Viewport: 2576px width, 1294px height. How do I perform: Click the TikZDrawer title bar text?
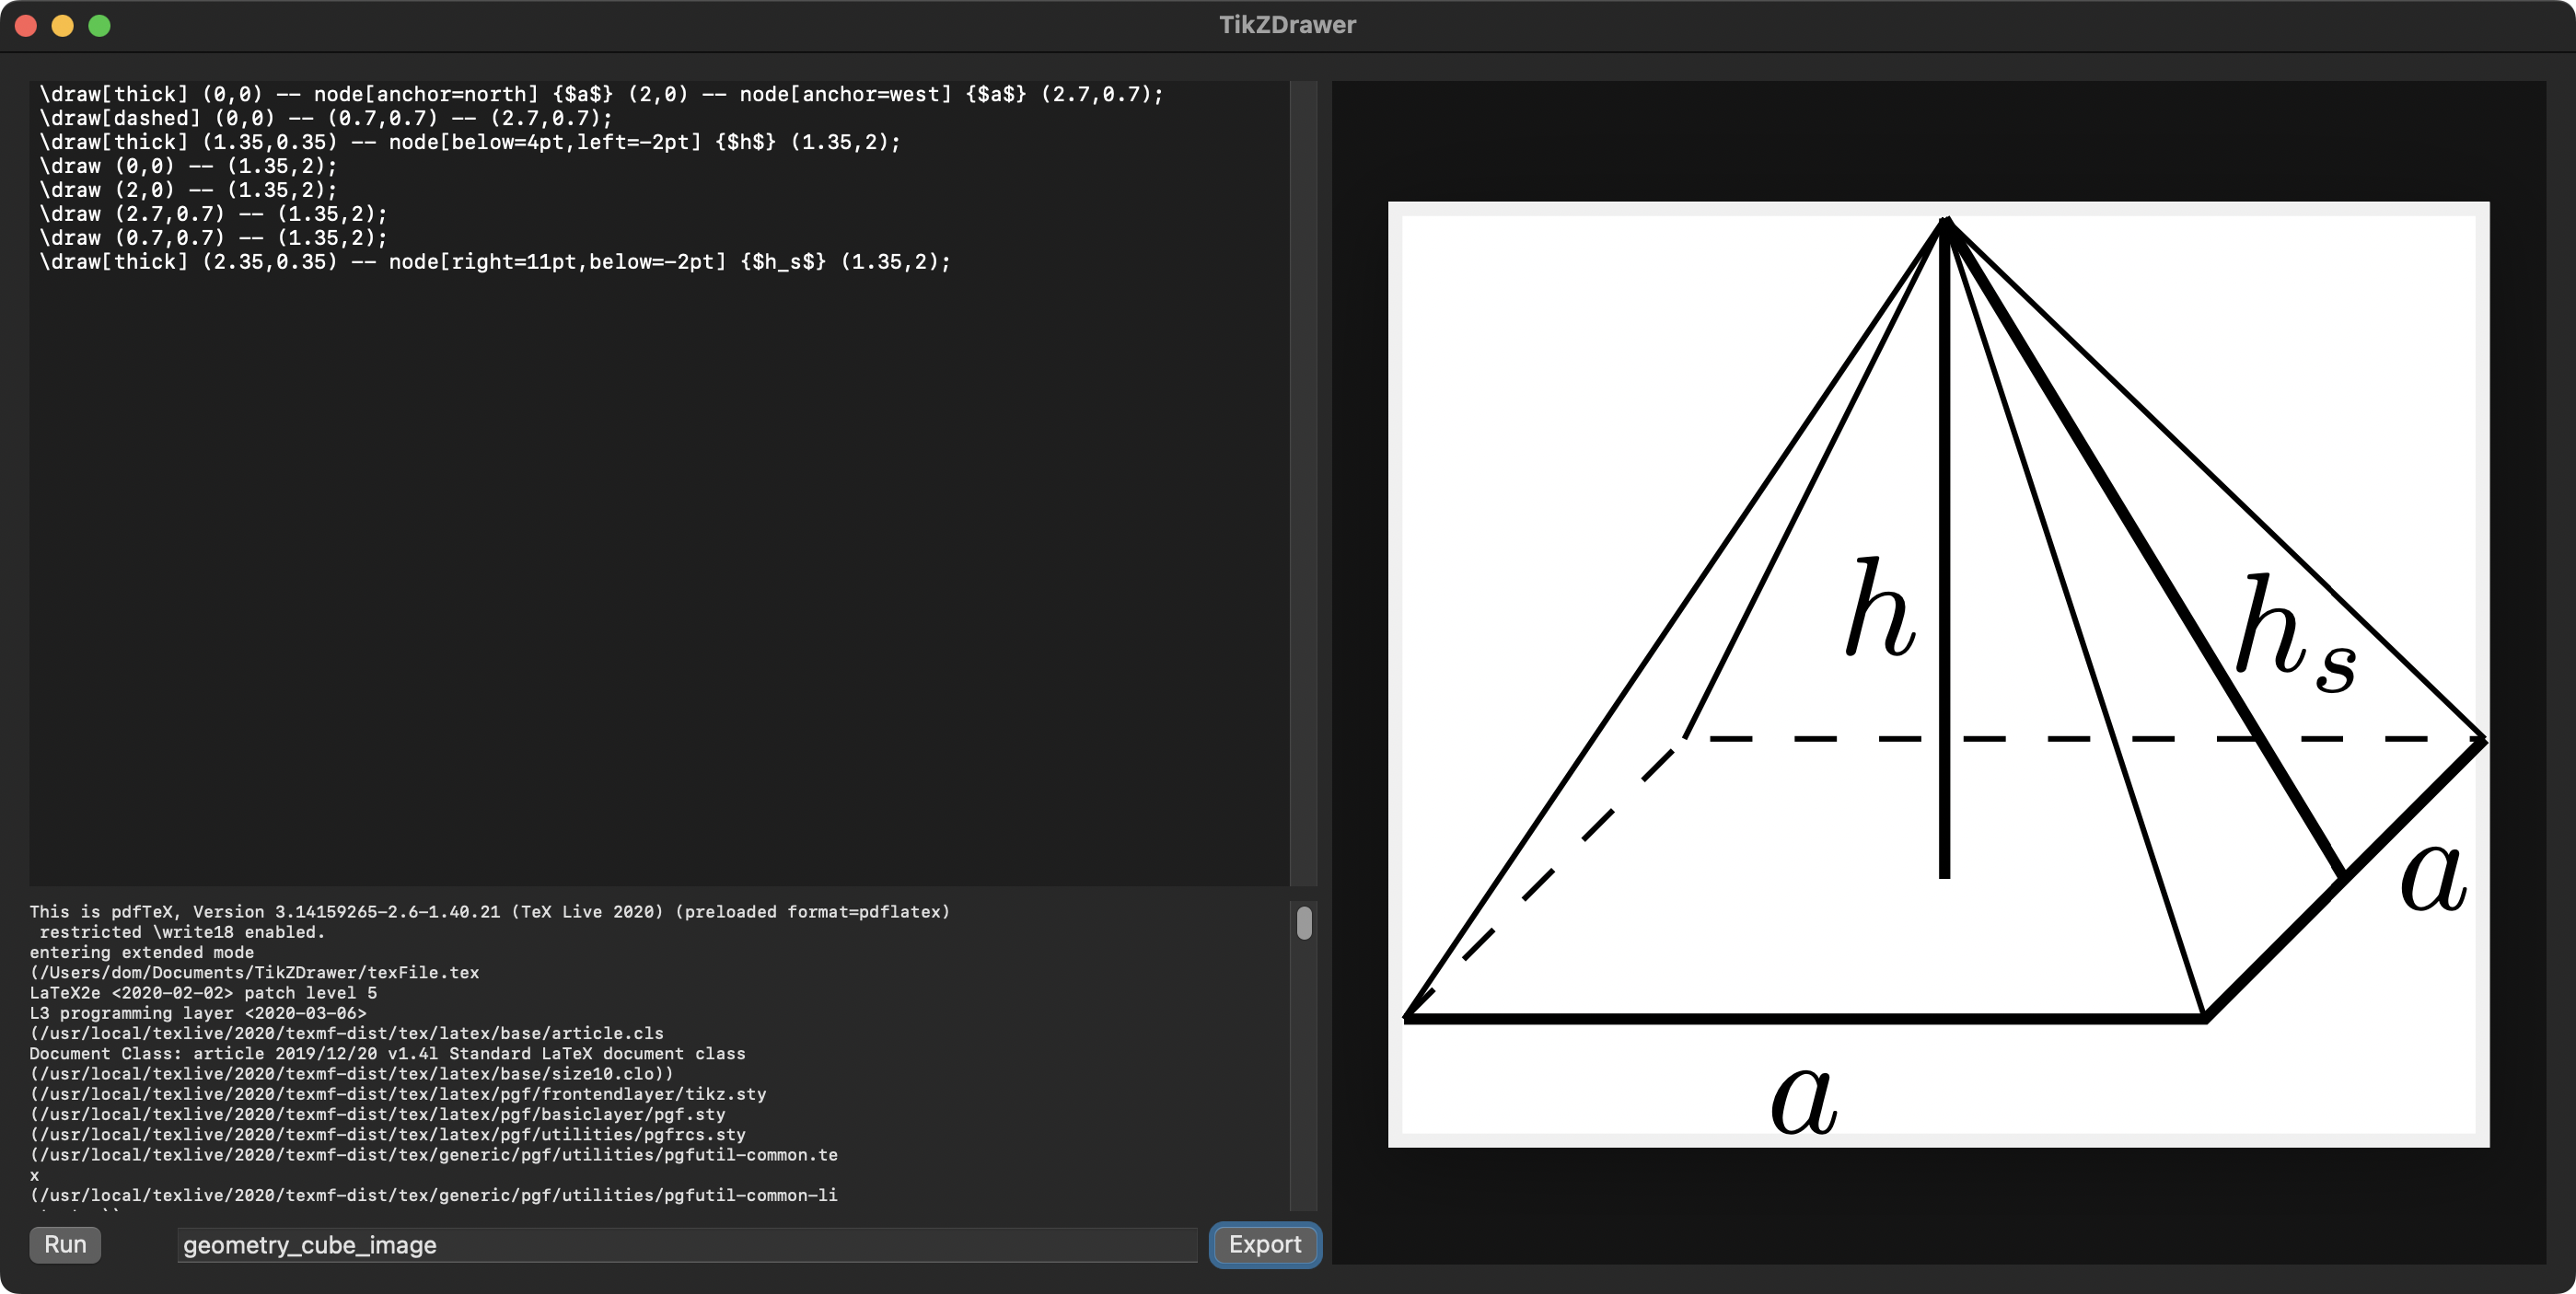(x=1287, y=25)
